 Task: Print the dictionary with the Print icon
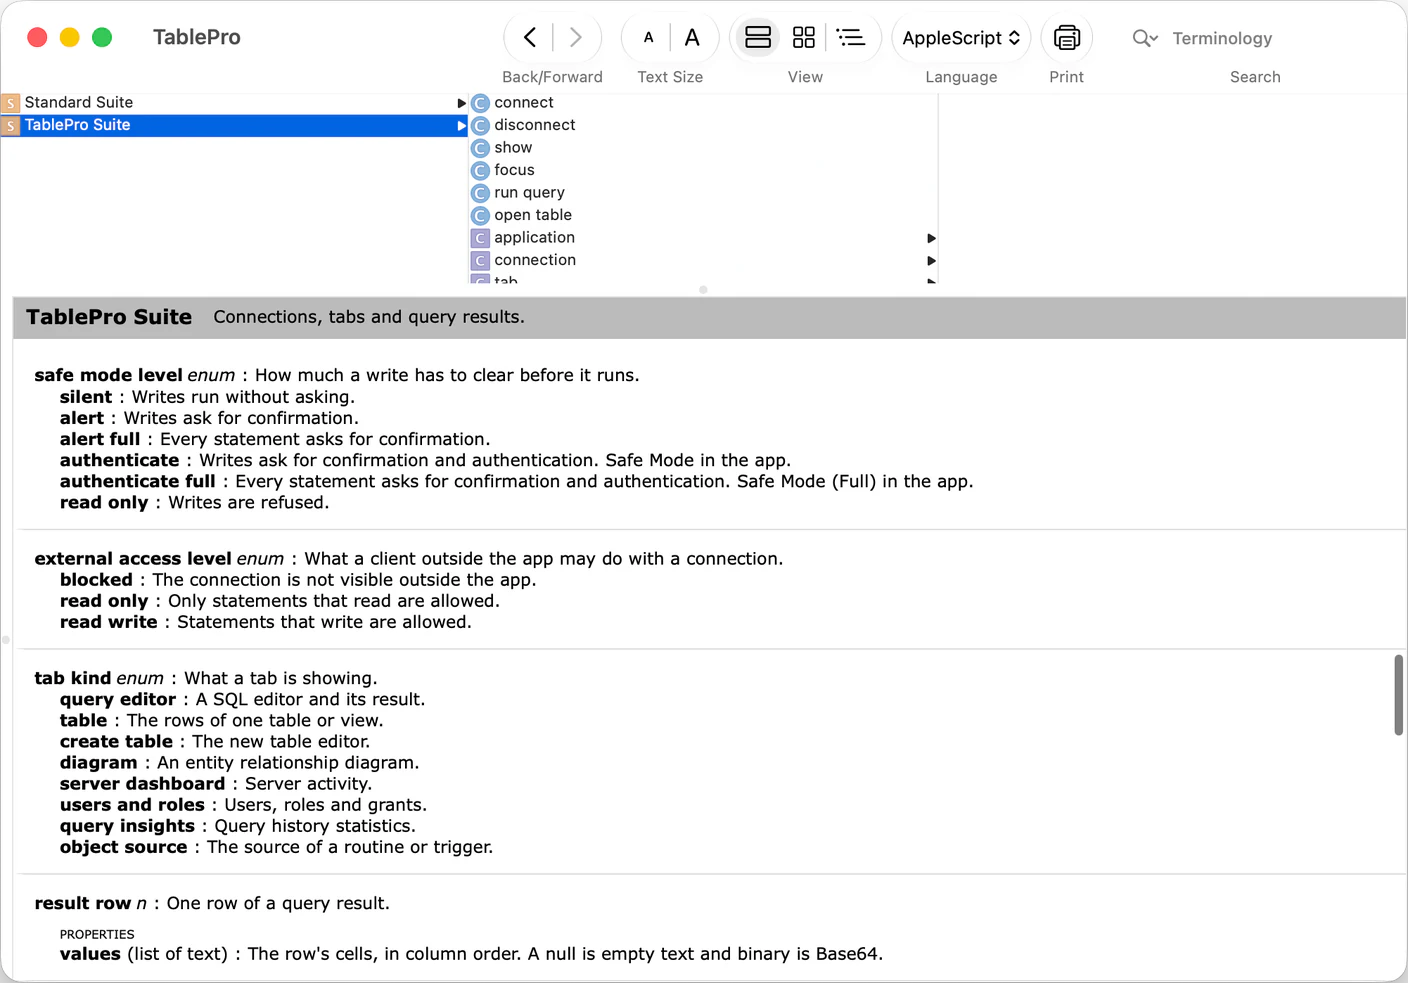point(1067,38)
